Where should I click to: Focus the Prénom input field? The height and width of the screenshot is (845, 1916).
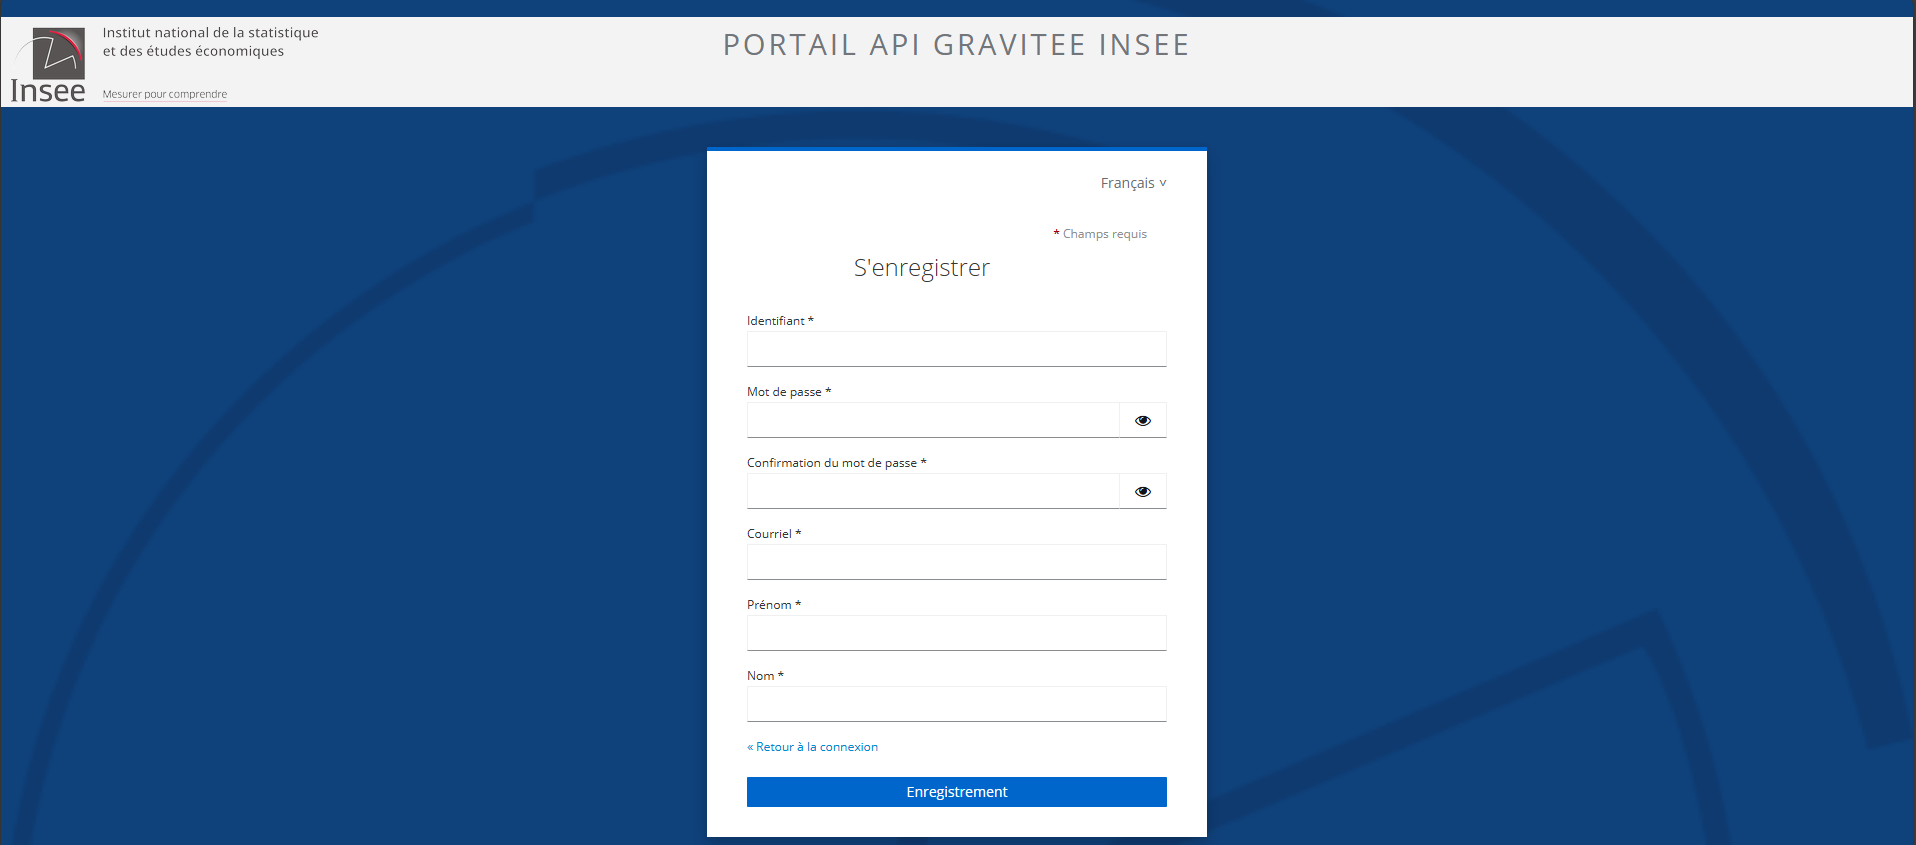[x=955, y=633]
